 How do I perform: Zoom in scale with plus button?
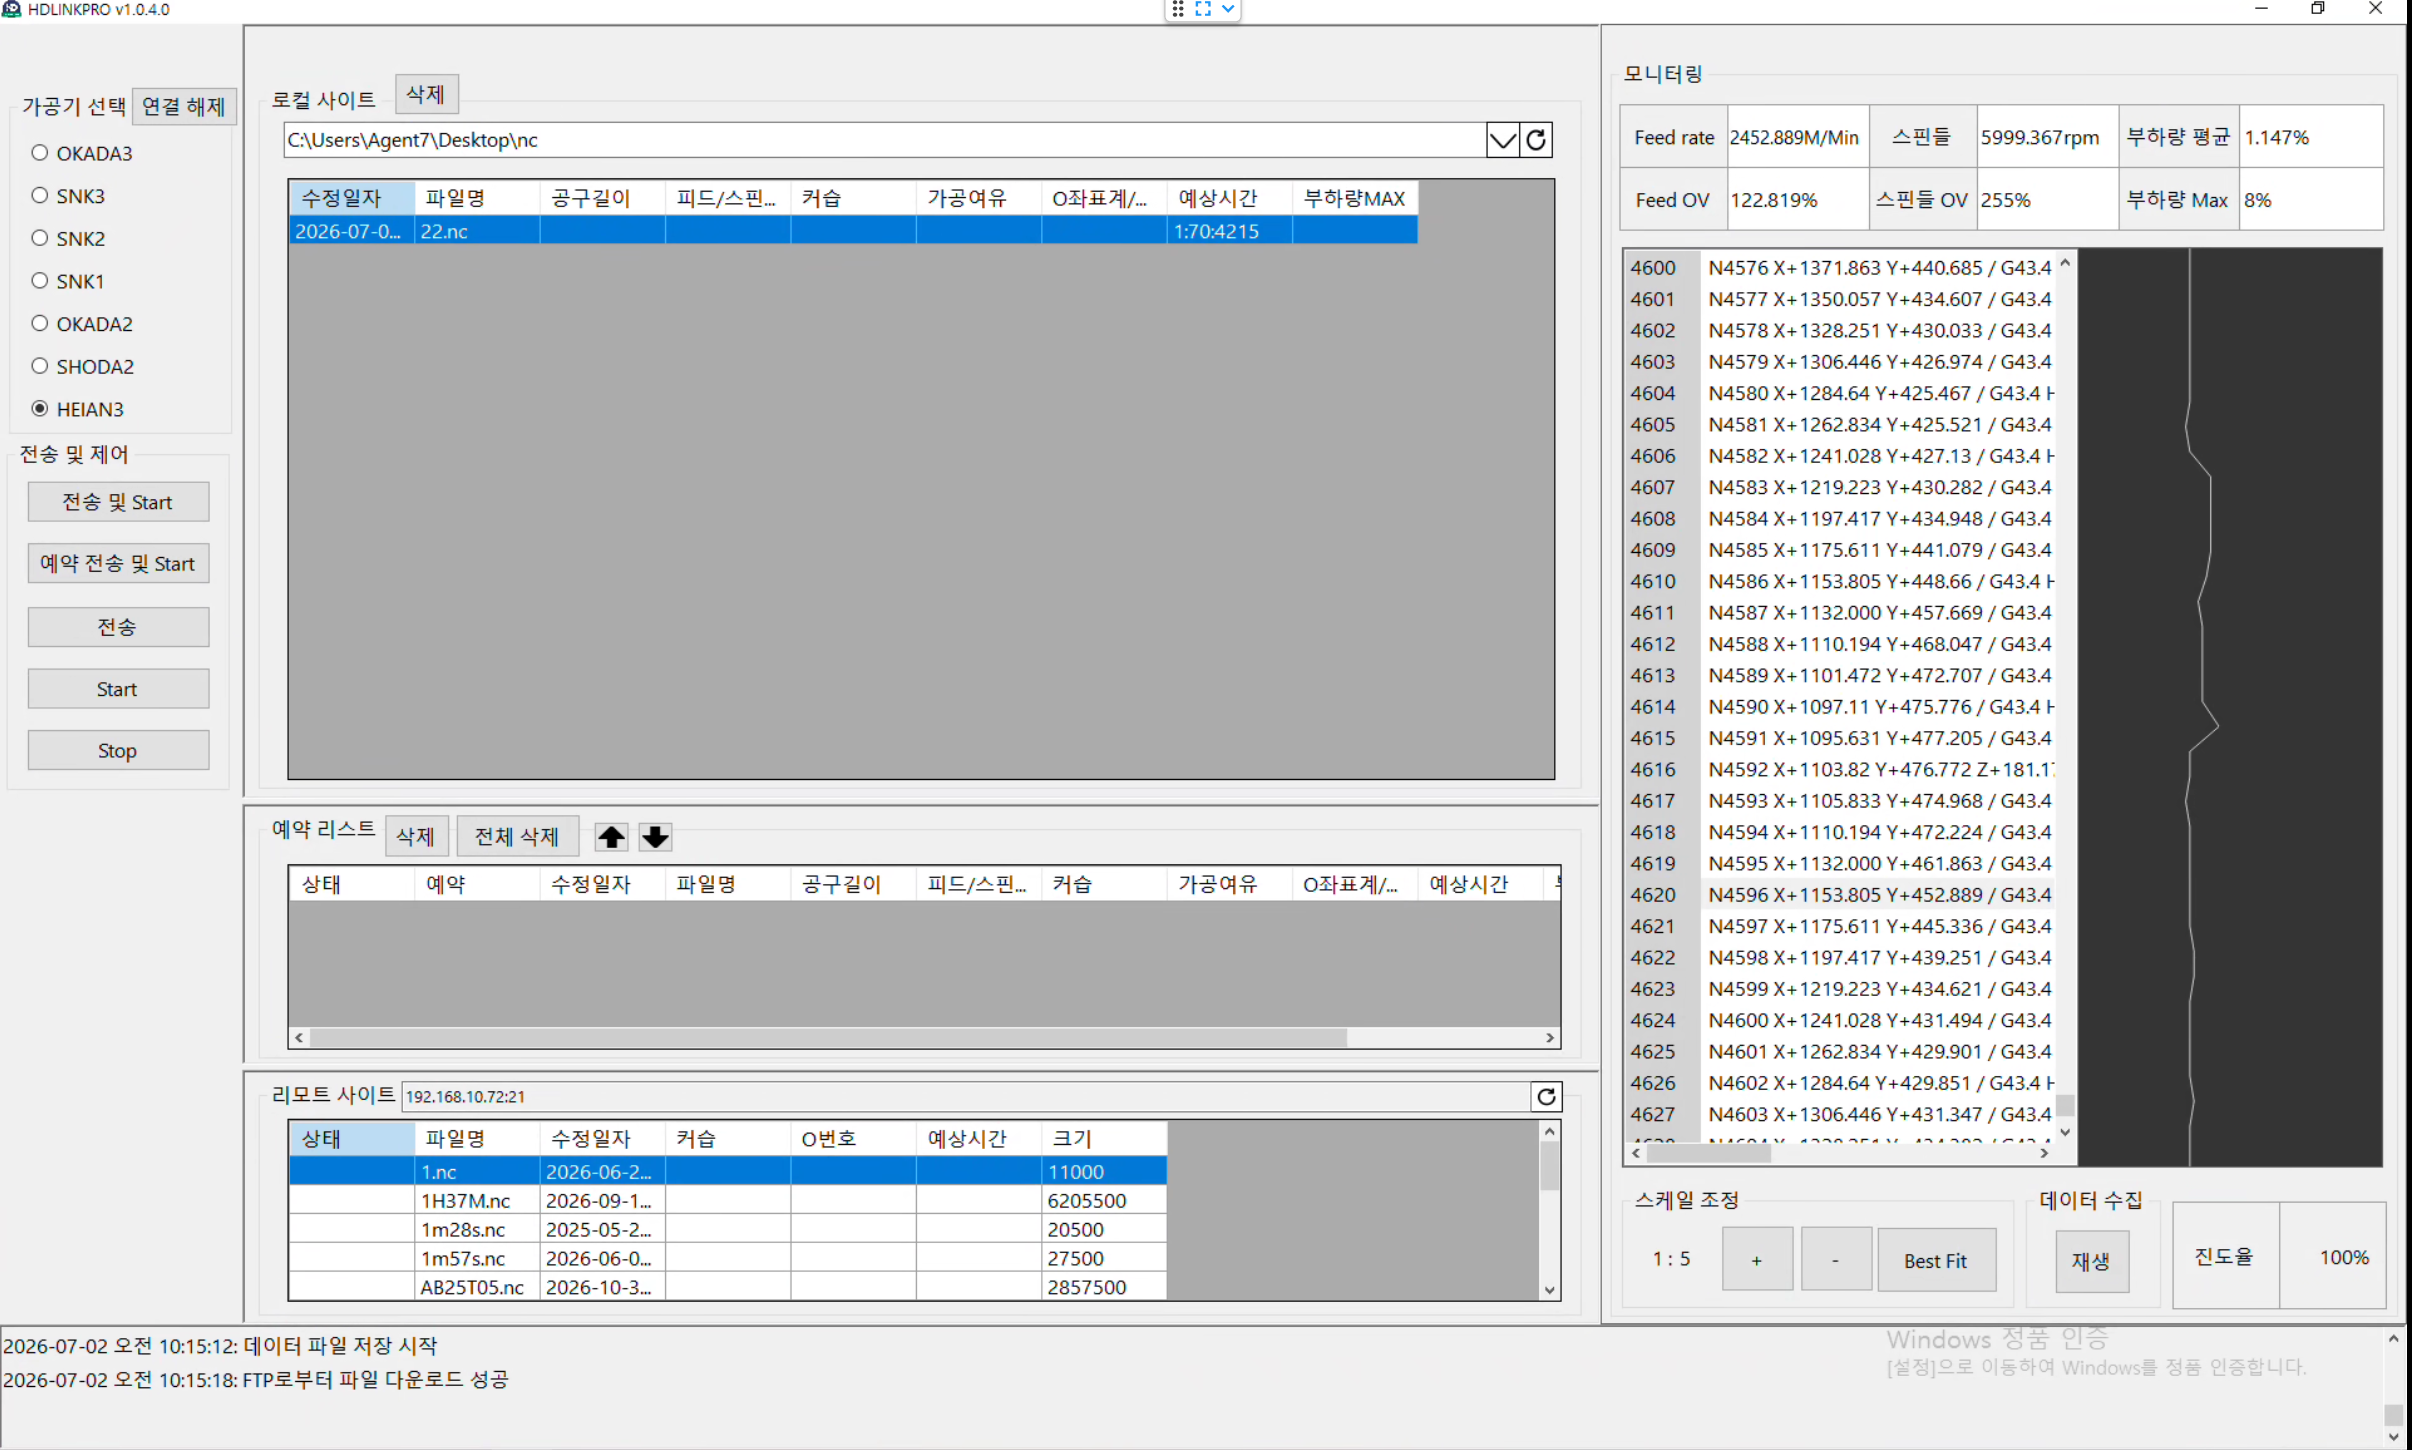tap(1757, 1260)
